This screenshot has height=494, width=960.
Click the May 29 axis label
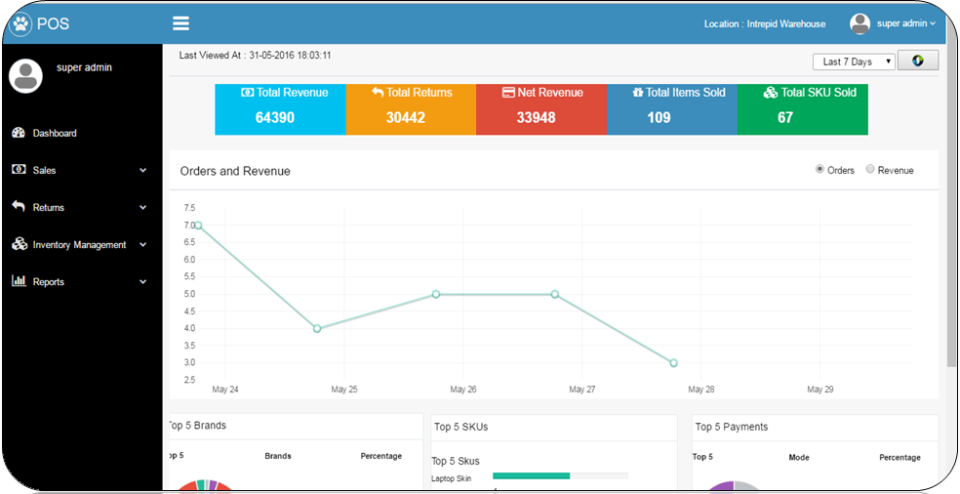coord(820,389)
